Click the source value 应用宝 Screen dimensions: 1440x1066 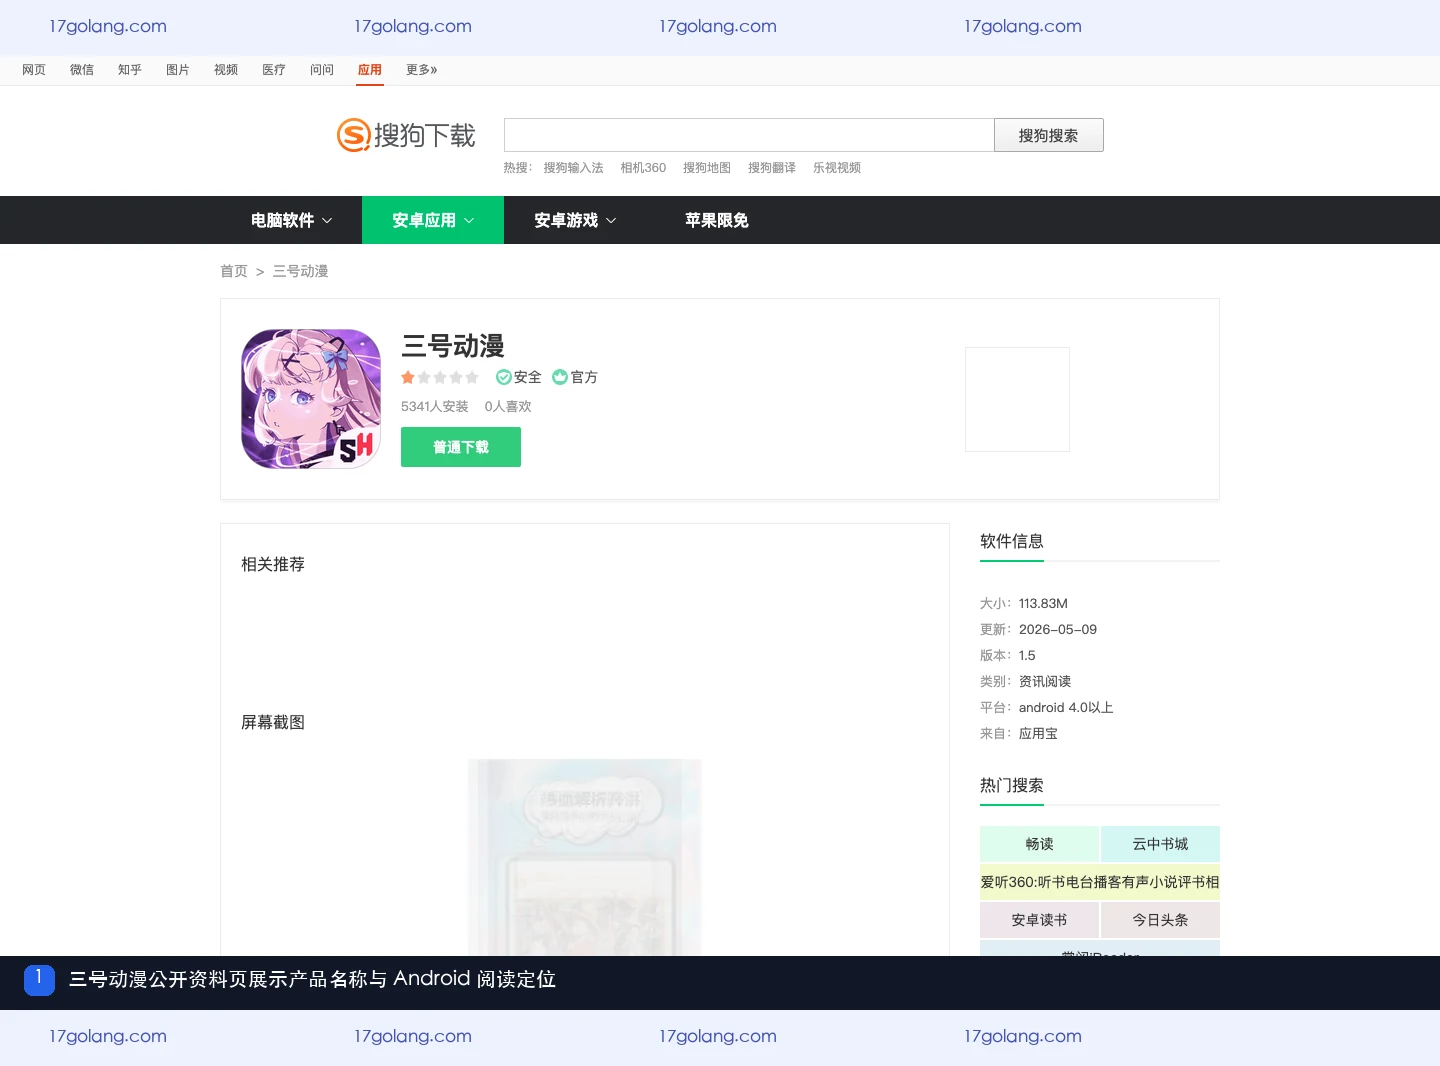point(1038,733)
